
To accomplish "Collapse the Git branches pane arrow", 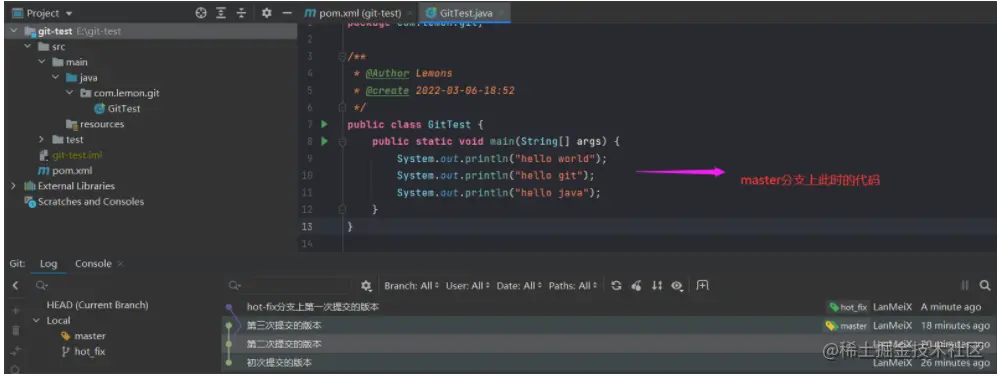I will coord(15,286).
